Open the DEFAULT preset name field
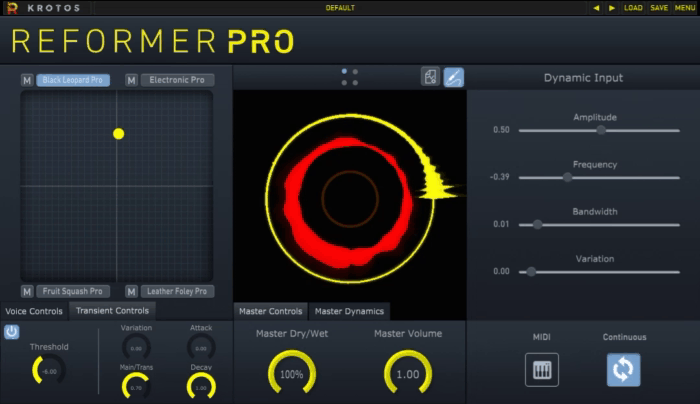The image size is (700, 404). pos(340,8)
